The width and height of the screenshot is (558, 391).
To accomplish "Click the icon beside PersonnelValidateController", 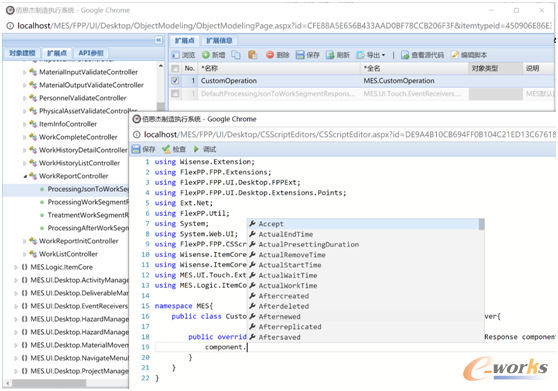I will (33, 98).
